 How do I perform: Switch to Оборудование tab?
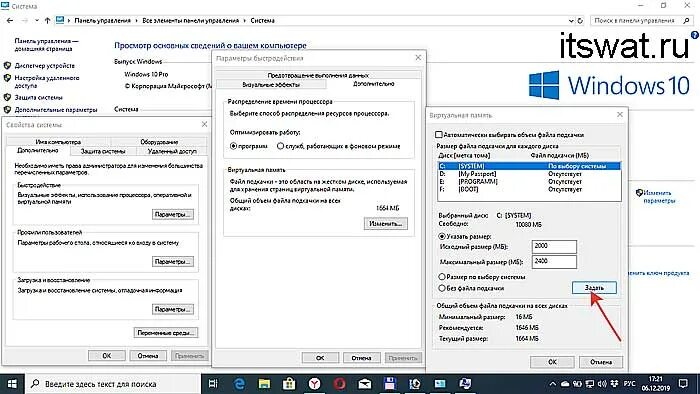(159, 142)
